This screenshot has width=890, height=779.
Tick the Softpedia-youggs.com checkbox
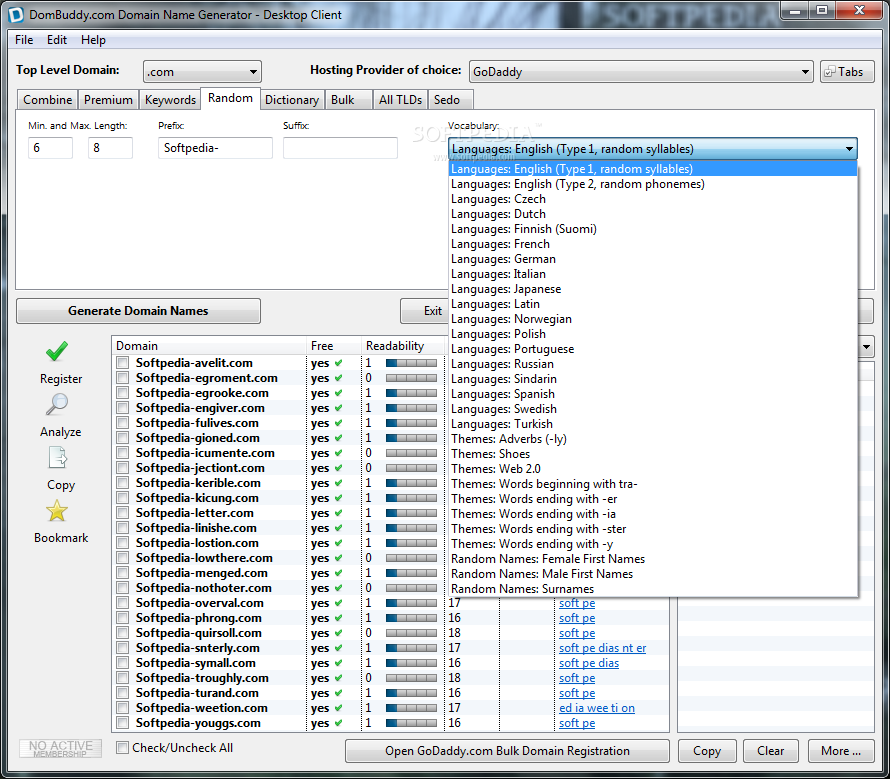122,723
